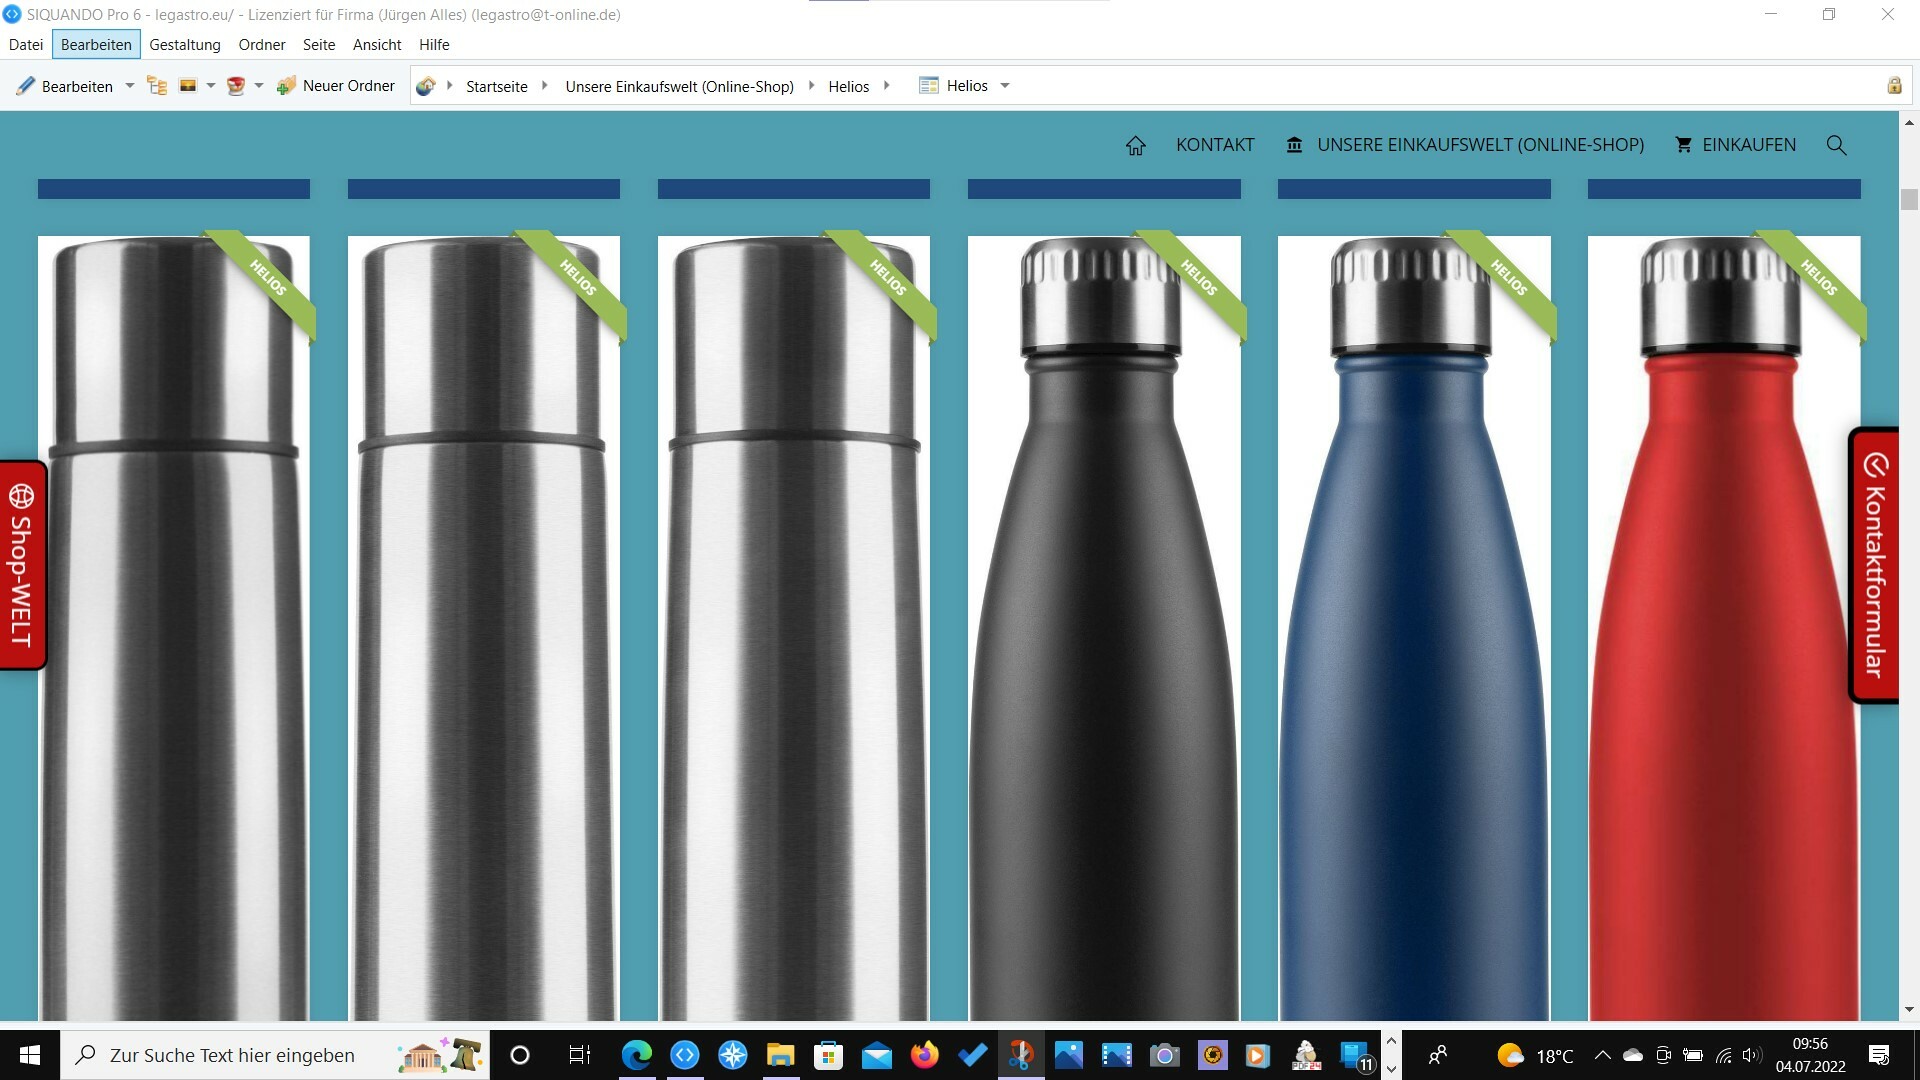1920x1080 pixels.
Task: Open the Ansicht menu
Action: (377, 45)
